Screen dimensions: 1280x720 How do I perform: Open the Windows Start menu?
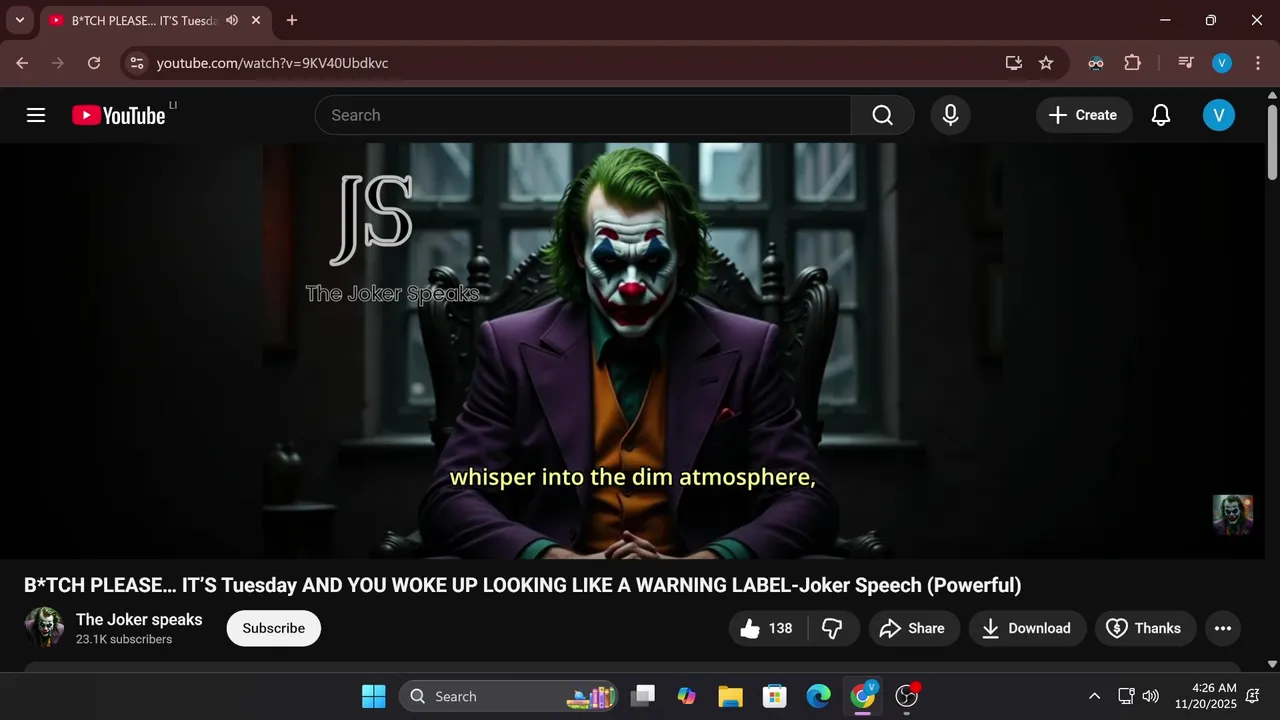coord(373,696)
